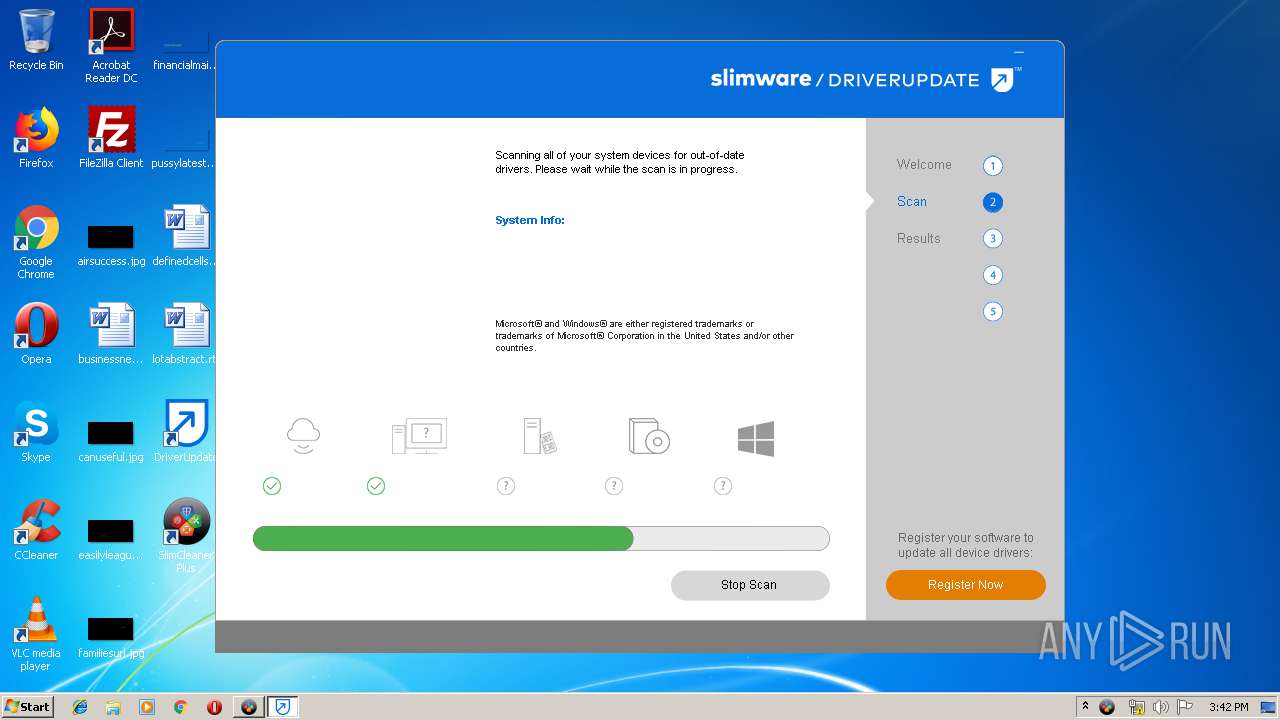Screen dimensions: 1280x720
Task: Click the cloud connection scan icon
Action: tap(303, 436)
